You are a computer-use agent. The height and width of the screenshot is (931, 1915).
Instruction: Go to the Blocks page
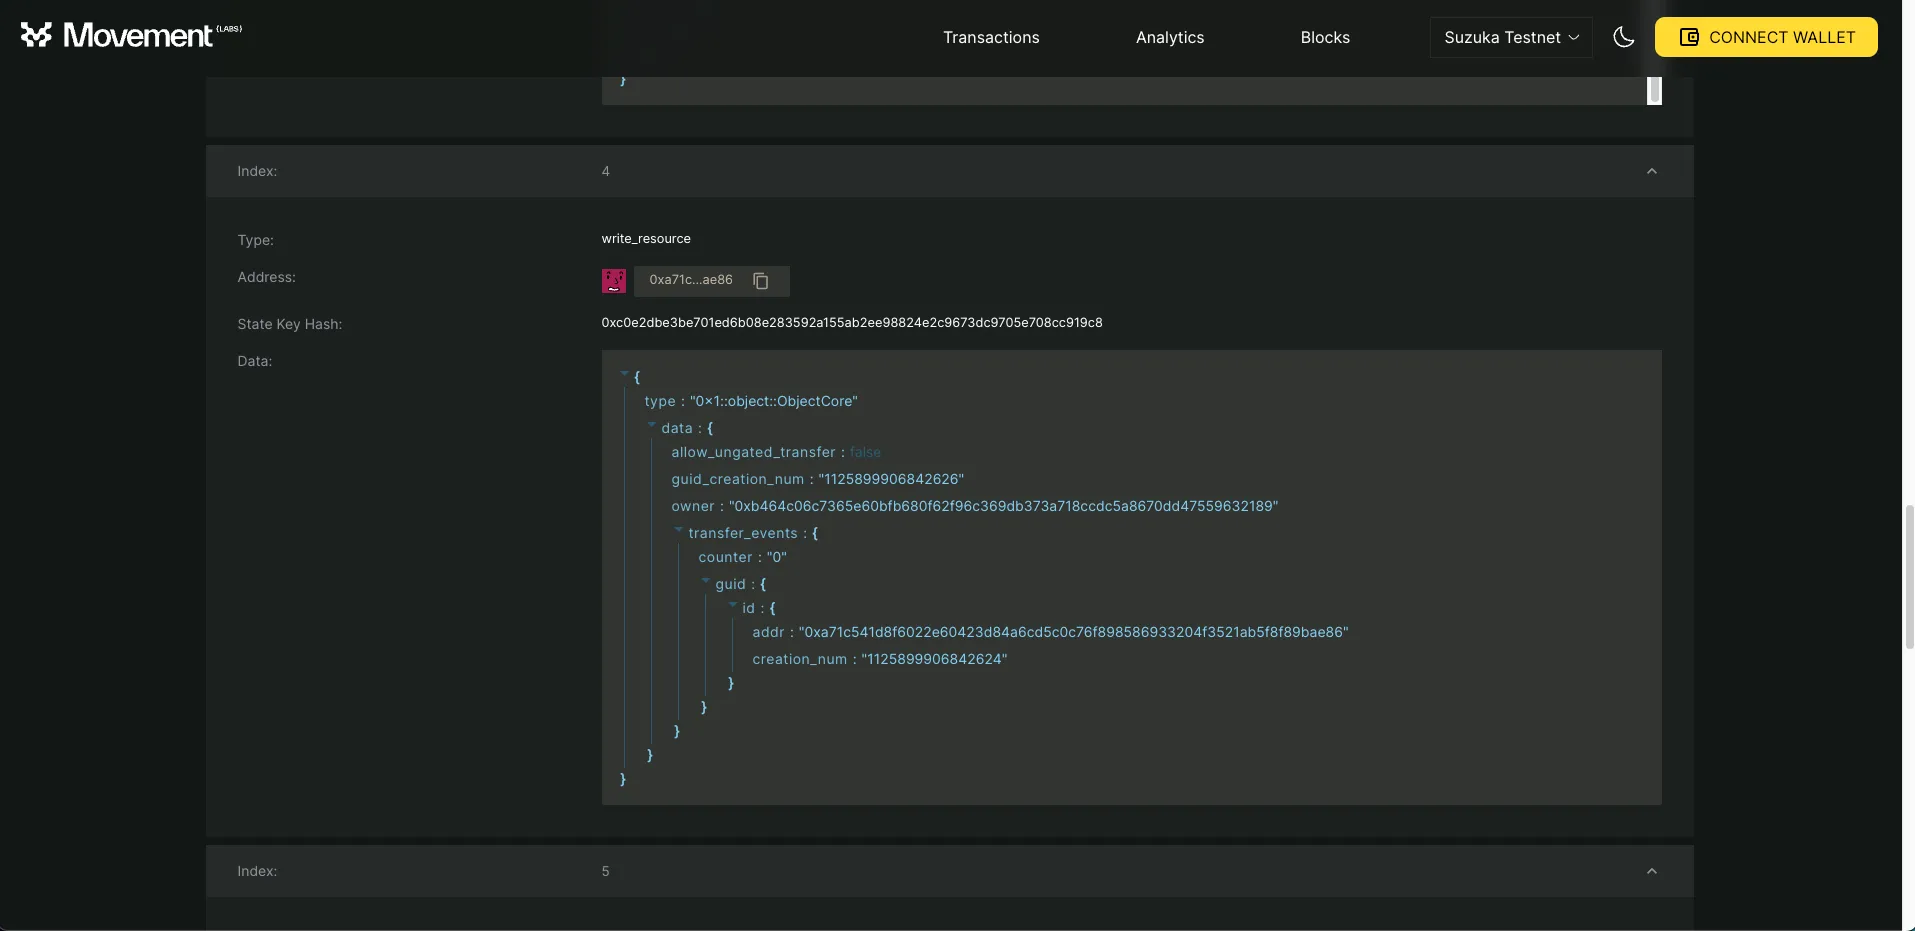(x=1325, y=37)
